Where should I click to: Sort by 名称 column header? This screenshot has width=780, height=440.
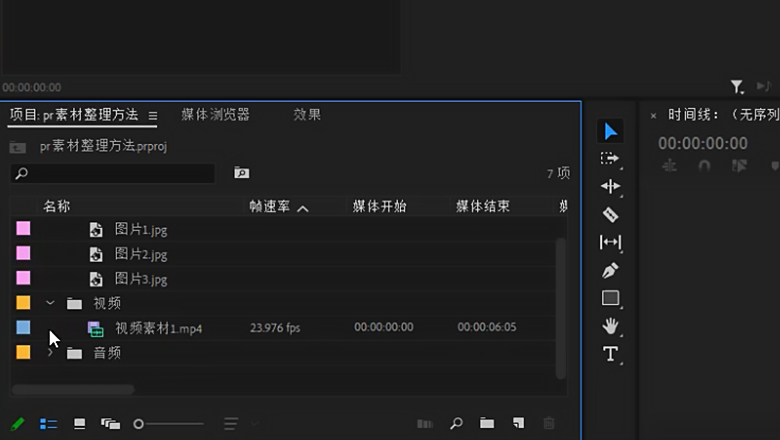tap(56, 206)
